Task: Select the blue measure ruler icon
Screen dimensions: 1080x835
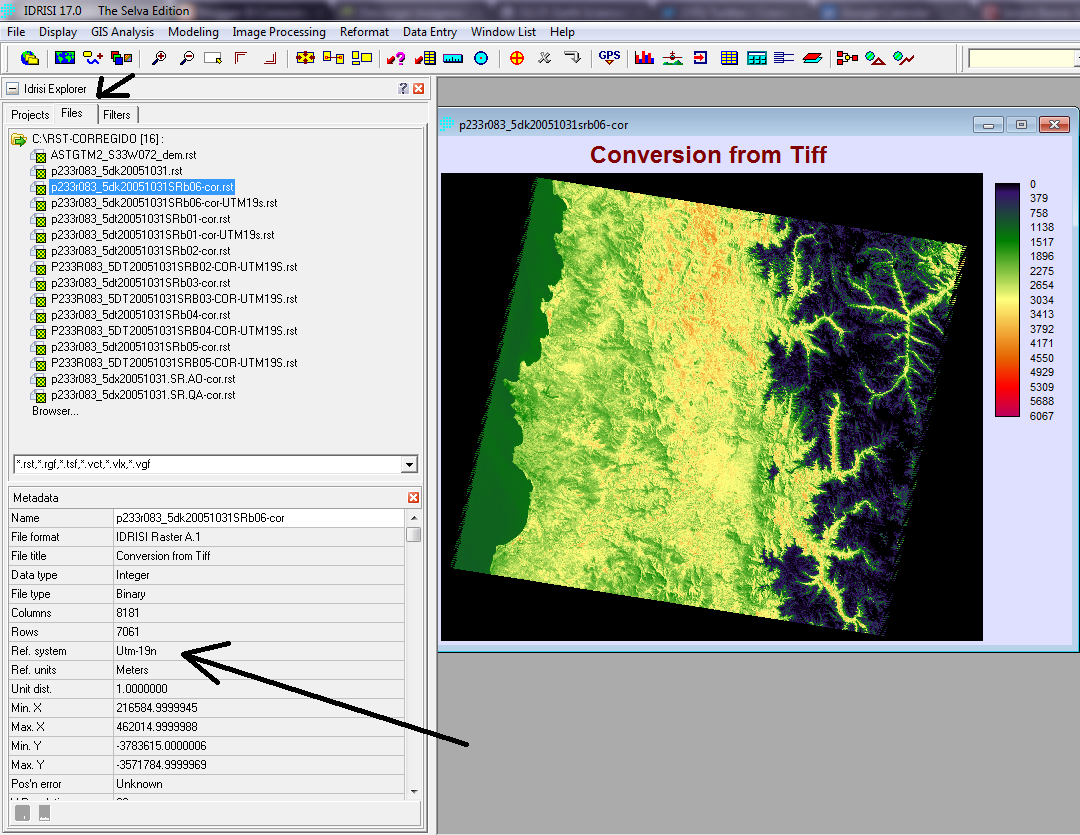Action: [453, 58]
